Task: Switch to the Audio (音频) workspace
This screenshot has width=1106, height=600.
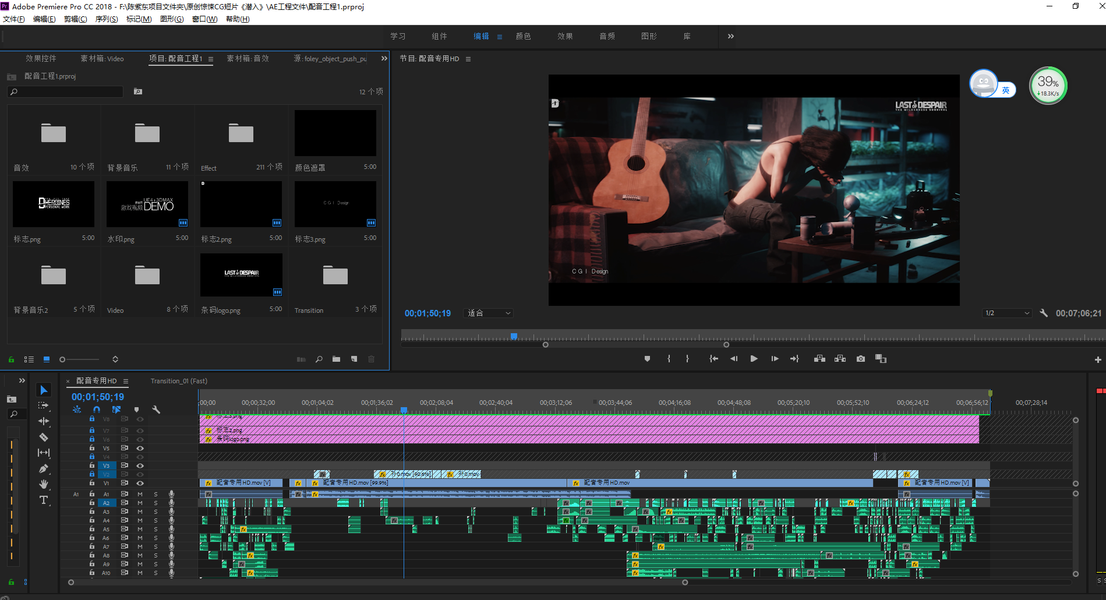Action: point(607,36)
